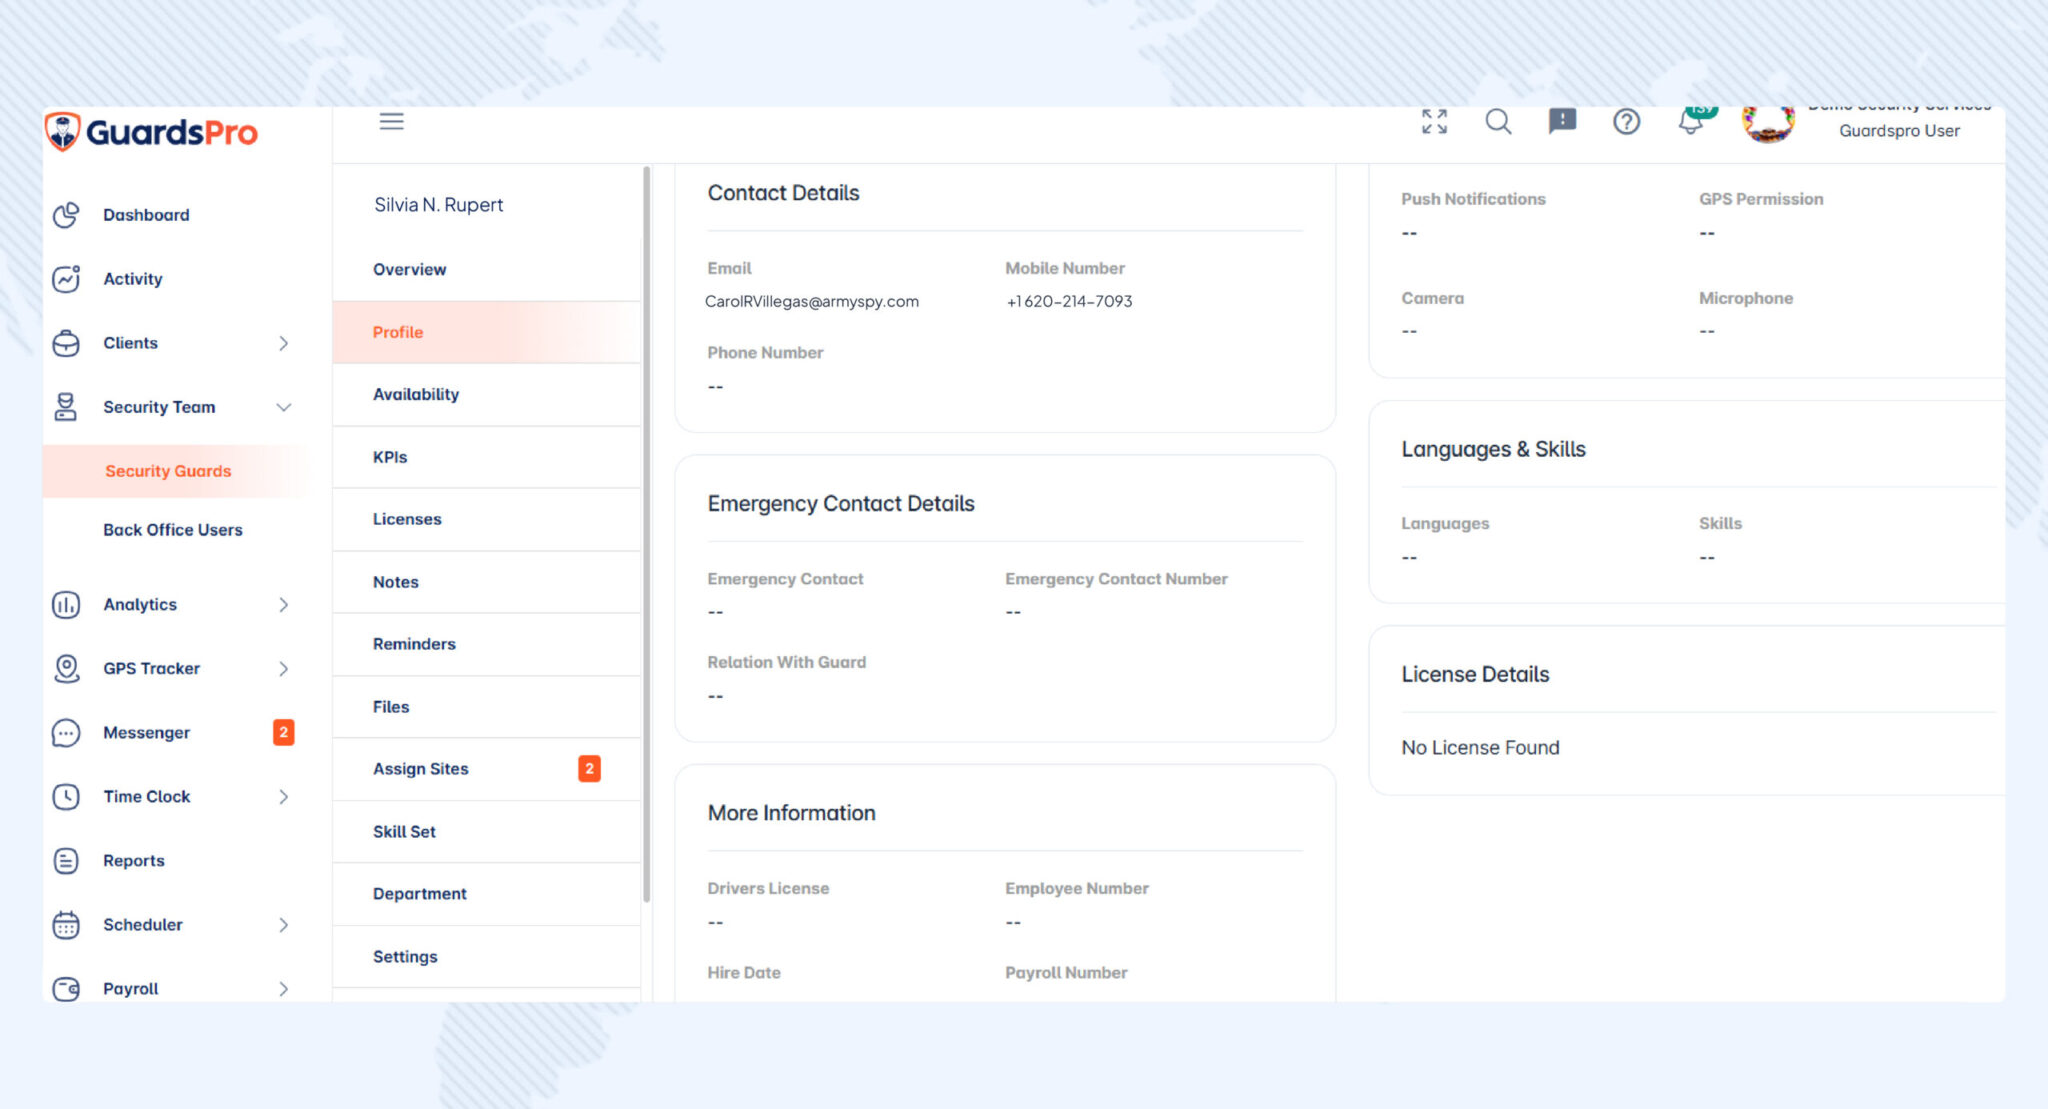Open the Skill Set tab
This screenshot has height=1109, width=2048.
[487, 832]
